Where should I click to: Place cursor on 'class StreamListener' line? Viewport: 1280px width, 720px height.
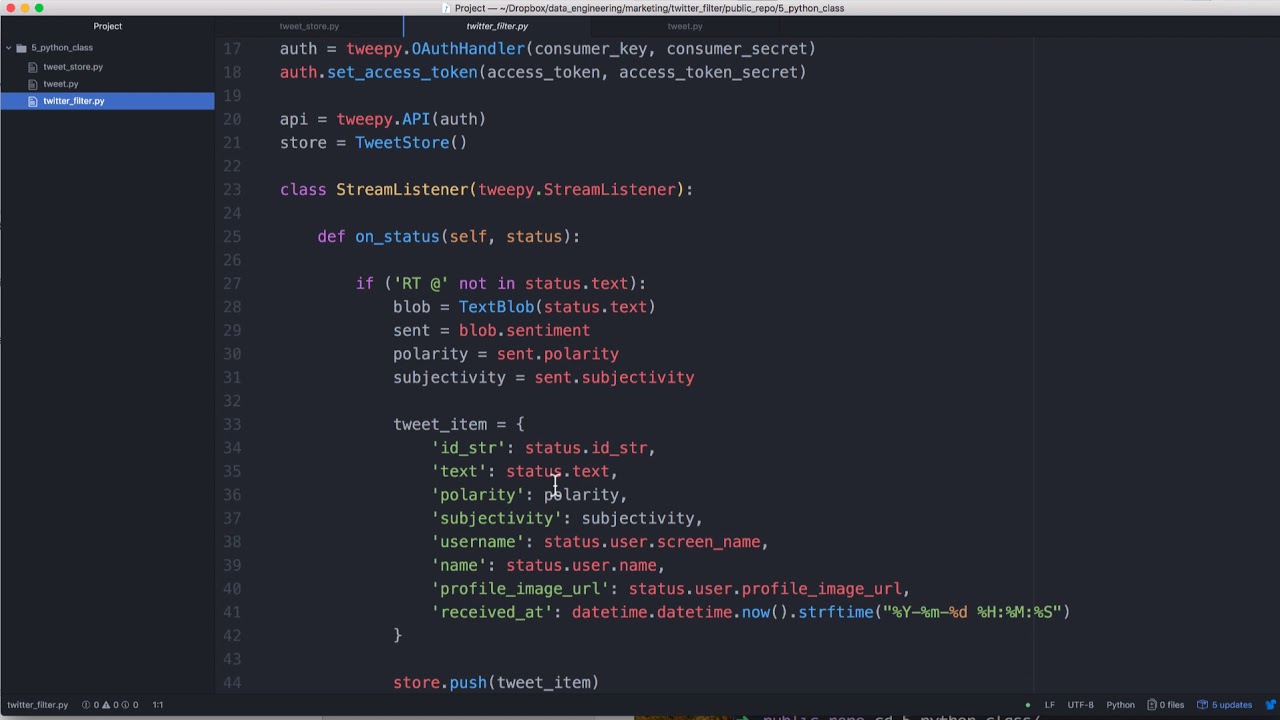(486, 190)
